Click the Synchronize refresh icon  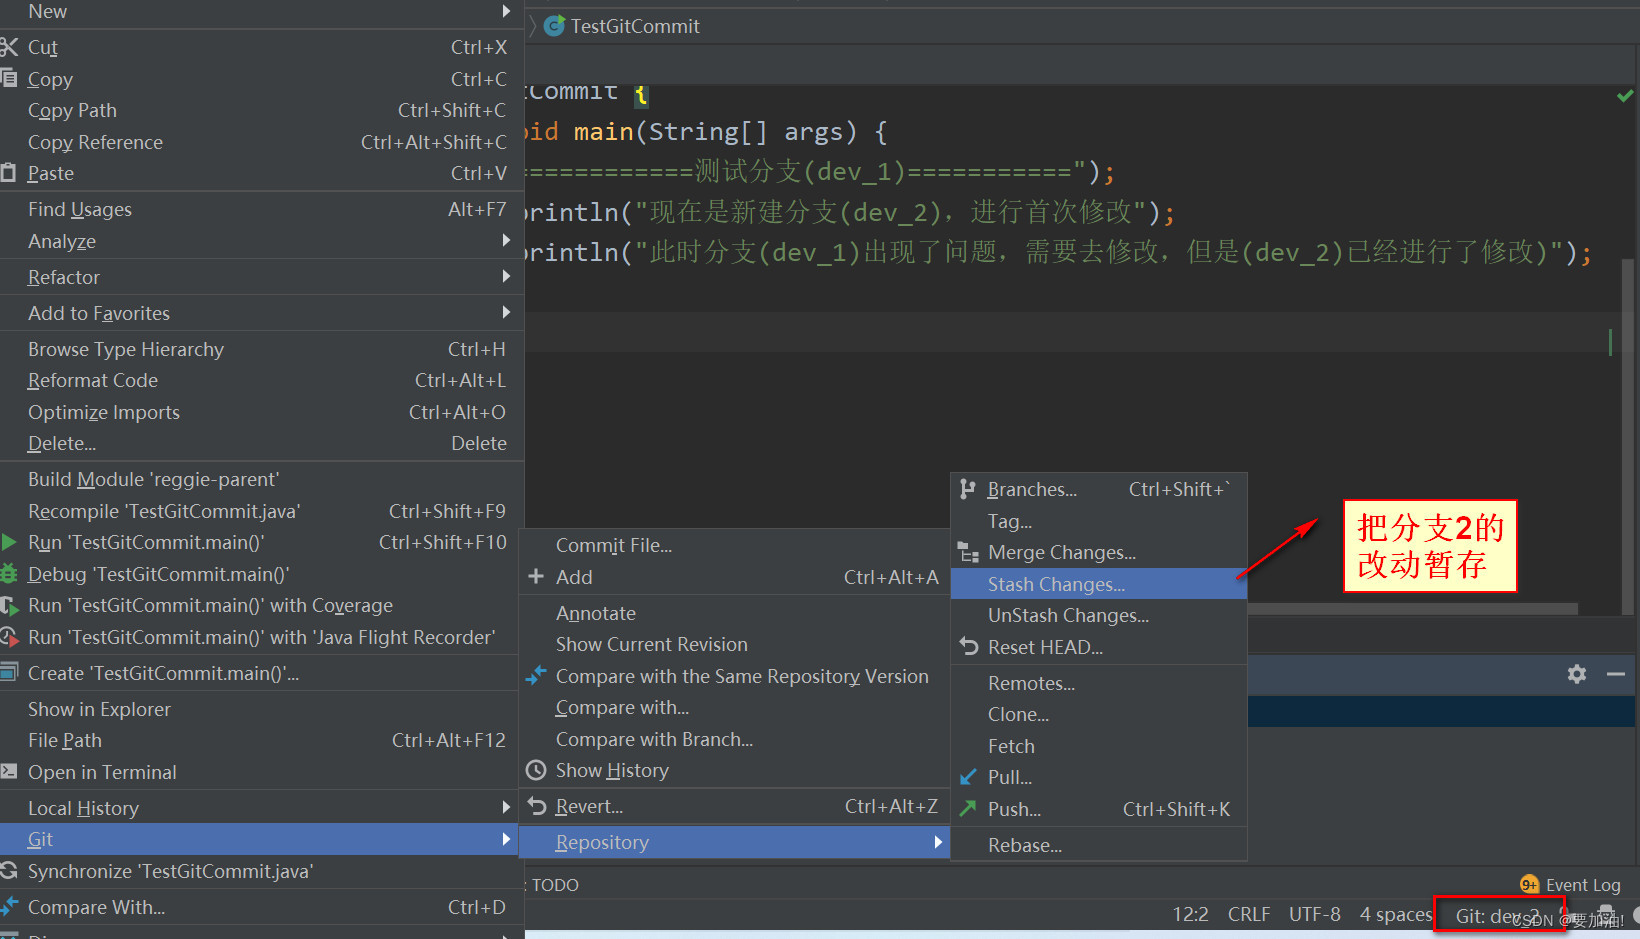click(9, 871)
